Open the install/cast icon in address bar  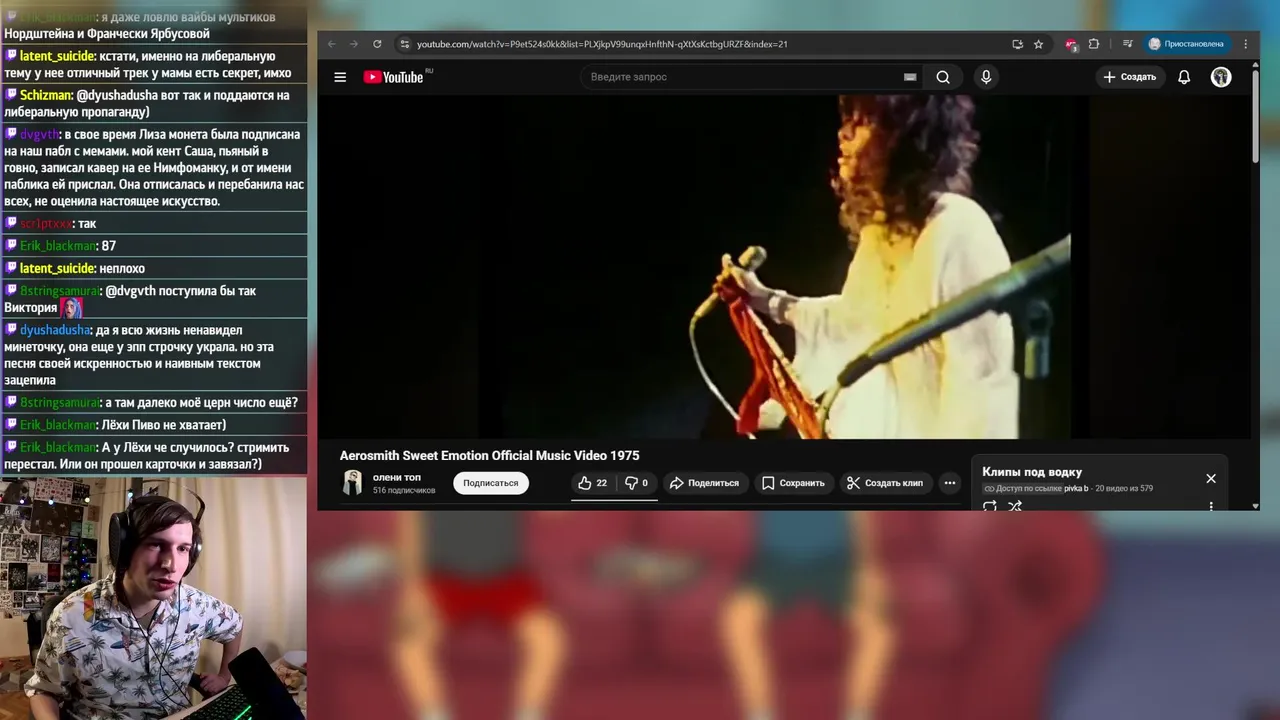tap(1017, 44)
